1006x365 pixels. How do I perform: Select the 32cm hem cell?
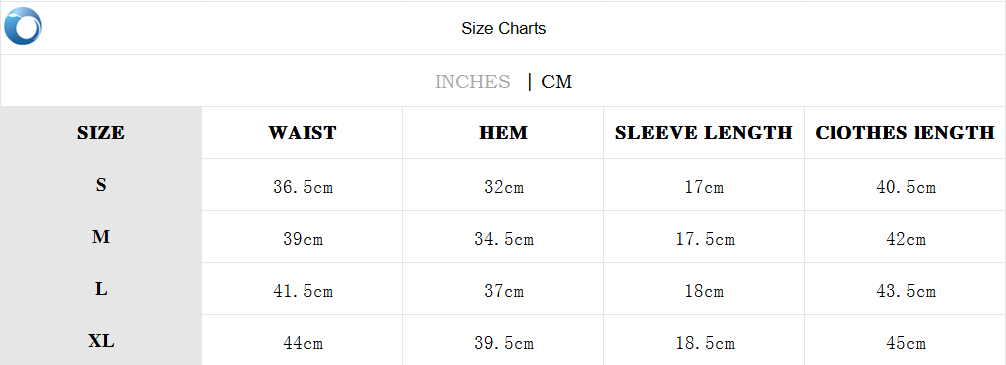[x=504, y=187]
